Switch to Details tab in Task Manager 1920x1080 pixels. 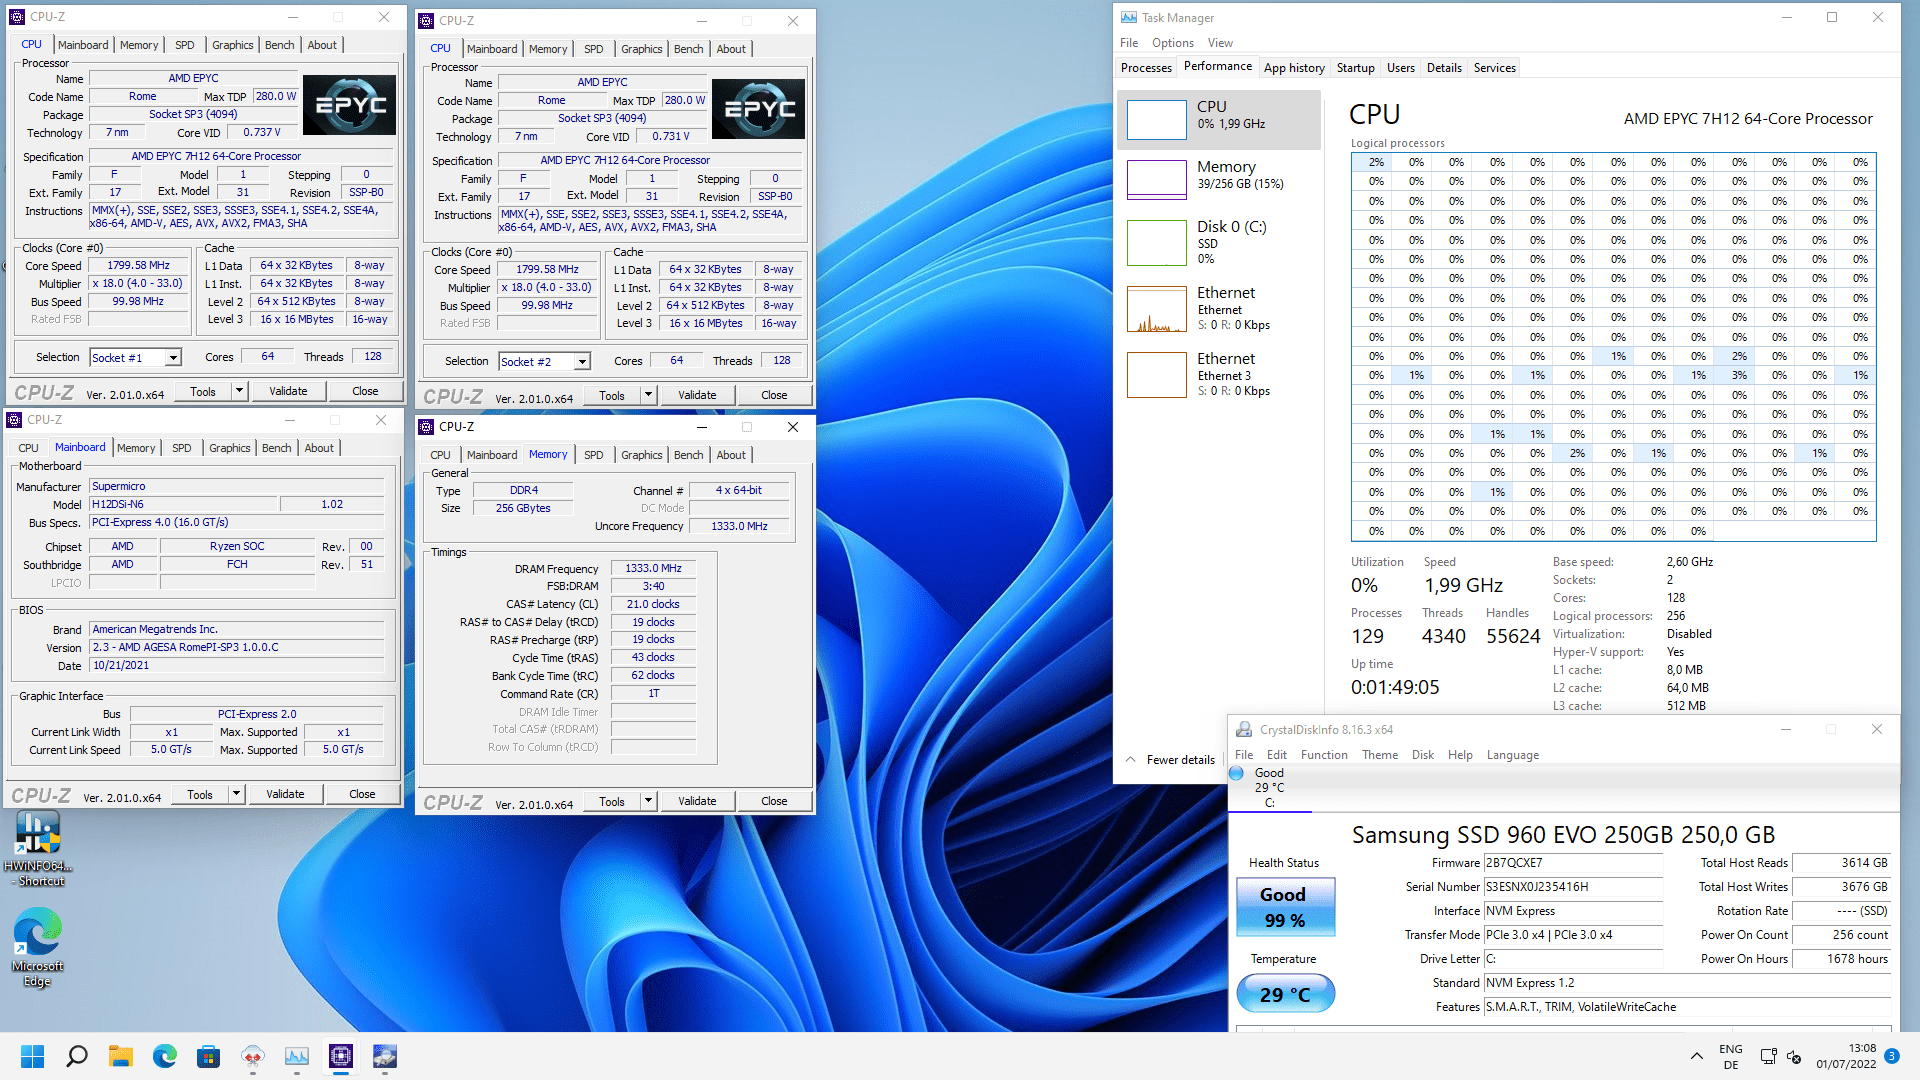point(1444,68)
